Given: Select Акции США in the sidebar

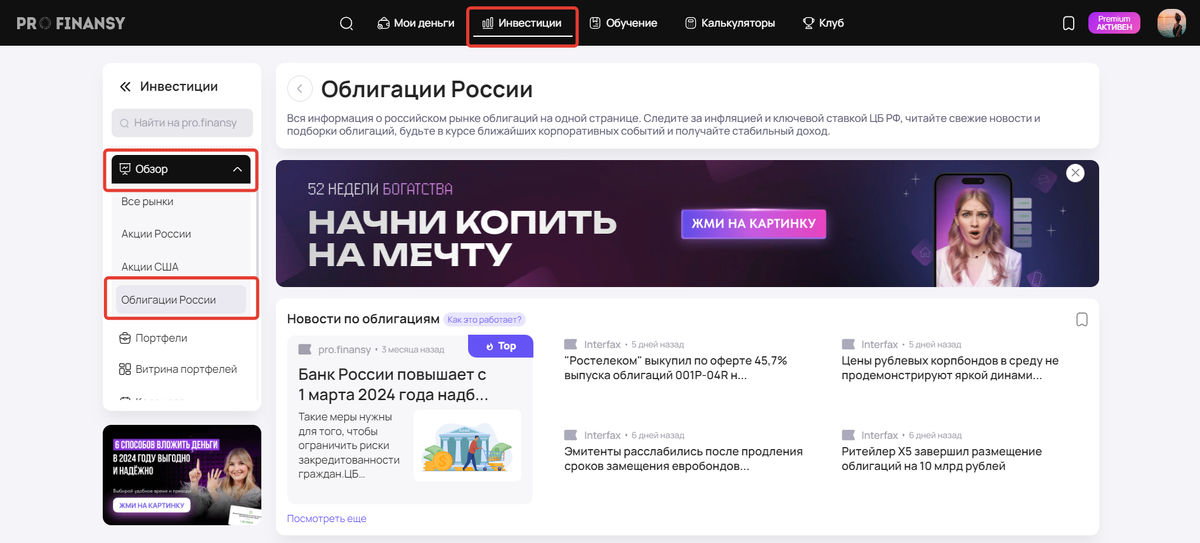Looking at the screenshot, I should click(150, 267).
